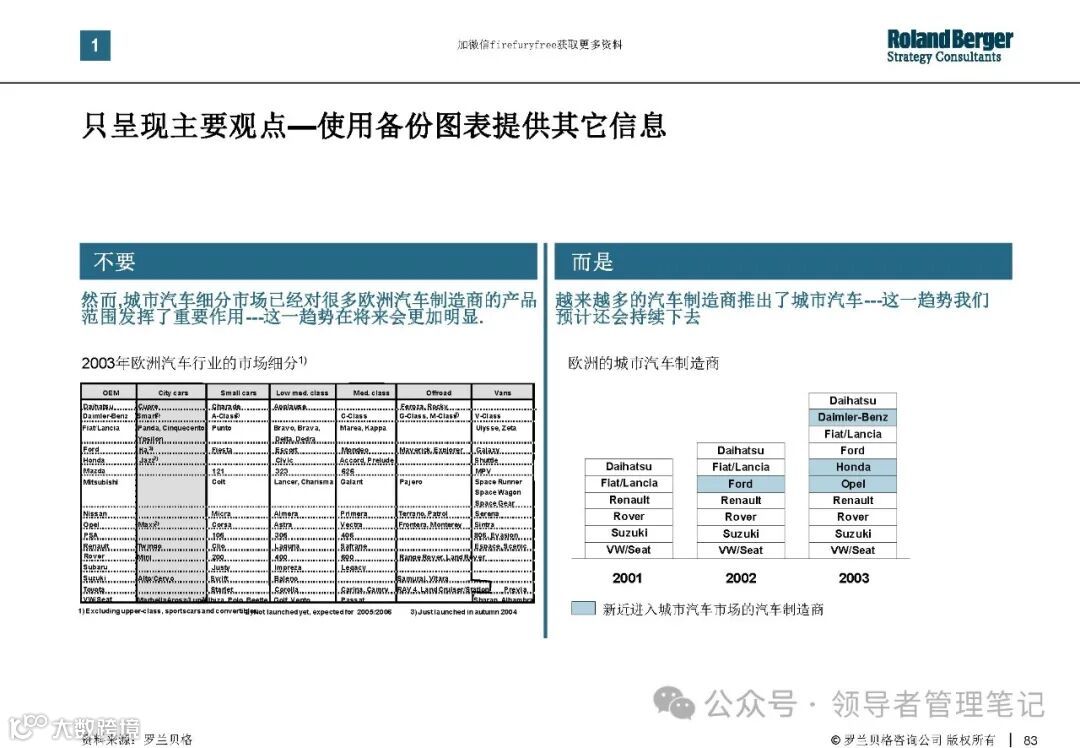Click highlighted "Honda" in the 2003 column
Screen dimensions: 1080x748
853,467
